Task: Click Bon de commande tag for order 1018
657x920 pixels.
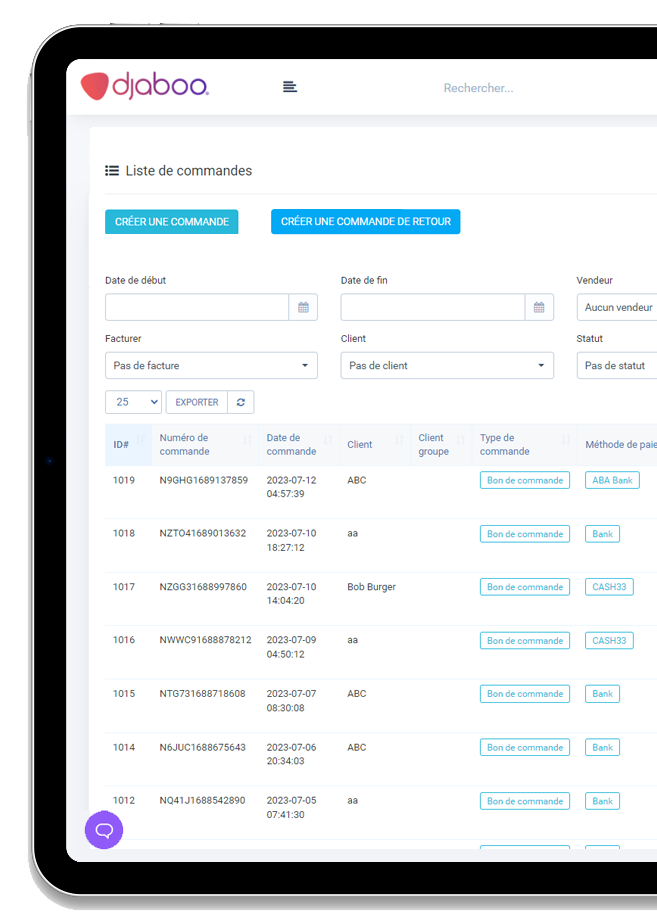Action: 524,534
